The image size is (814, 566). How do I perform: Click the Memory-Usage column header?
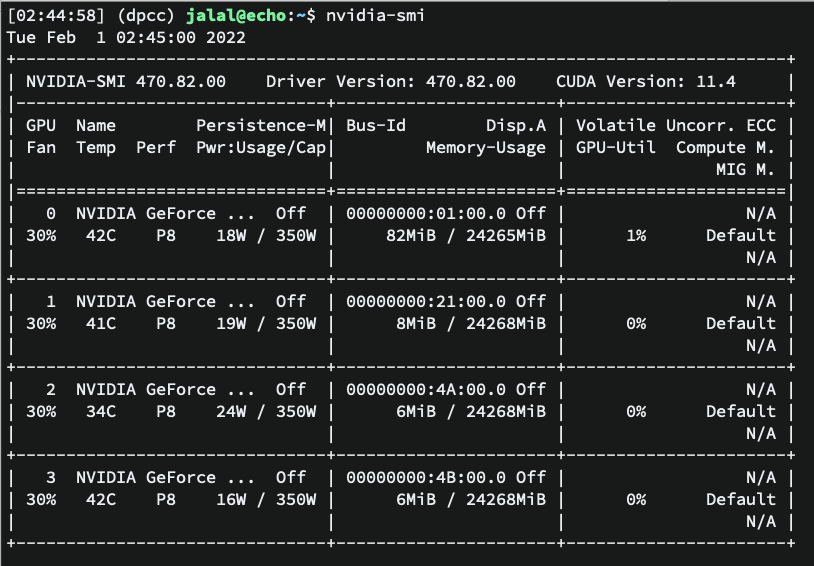tap(486, 147)
